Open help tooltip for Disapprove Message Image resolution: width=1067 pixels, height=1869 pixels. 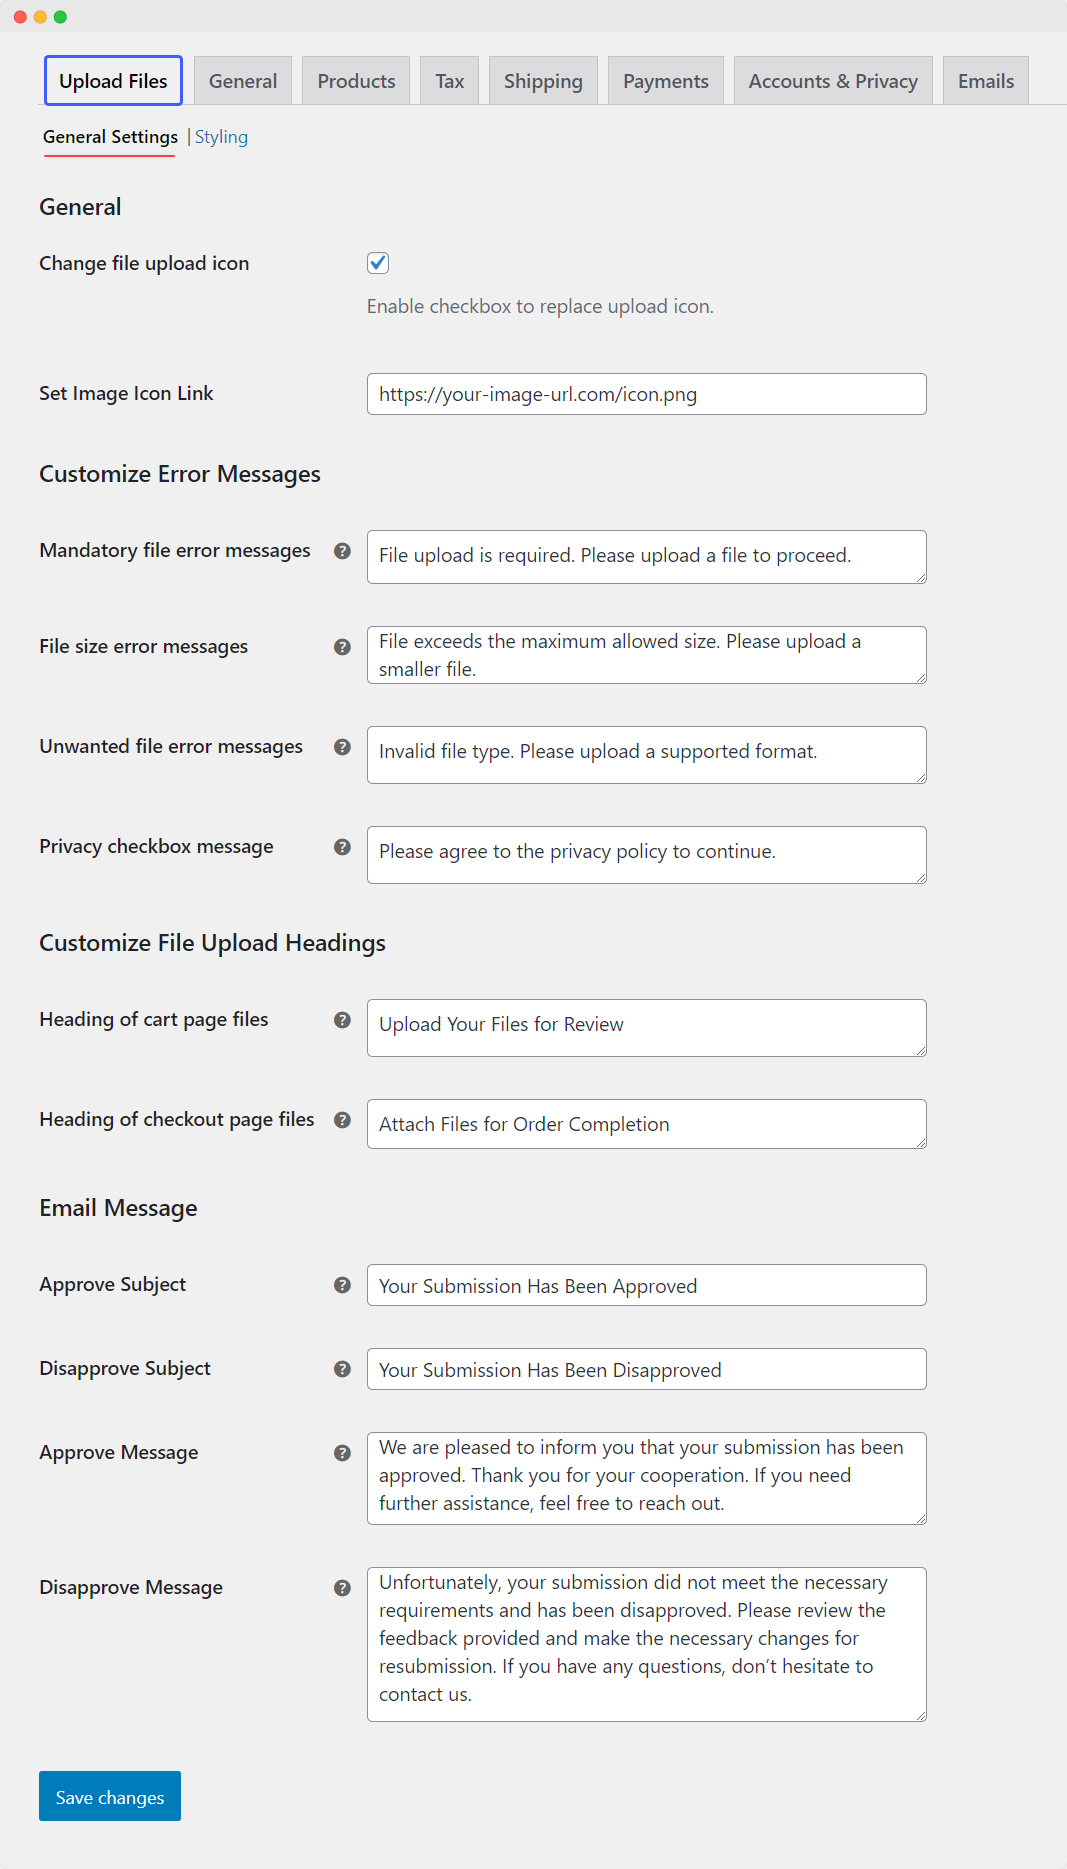(x=343, y=1588)
